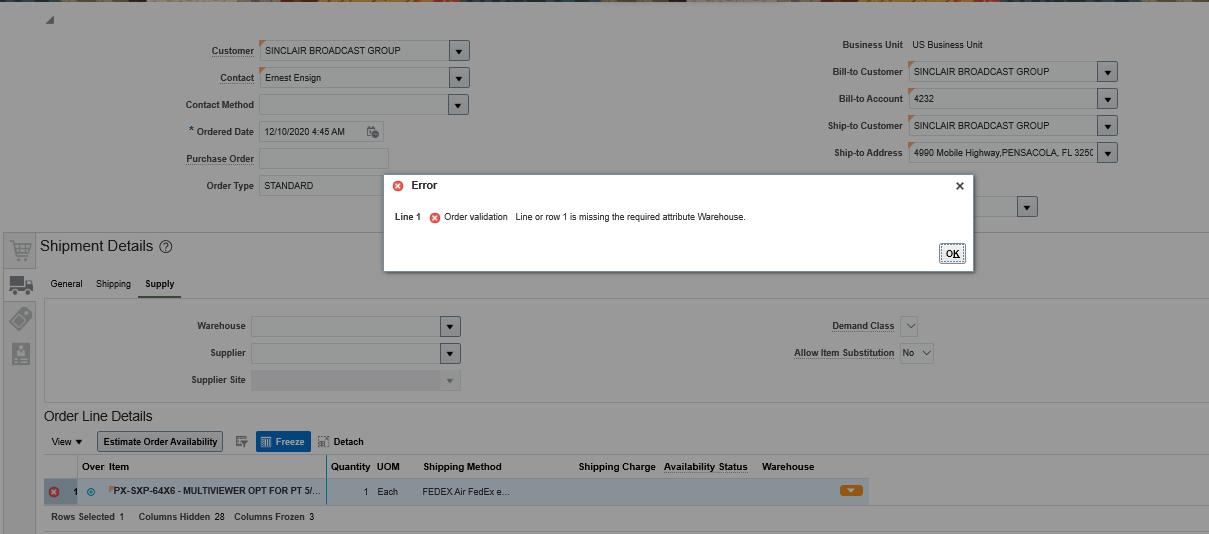Click the Detach button
Image resolution: width=1209 pixels, height=534 pixels.
pos(341,442)
